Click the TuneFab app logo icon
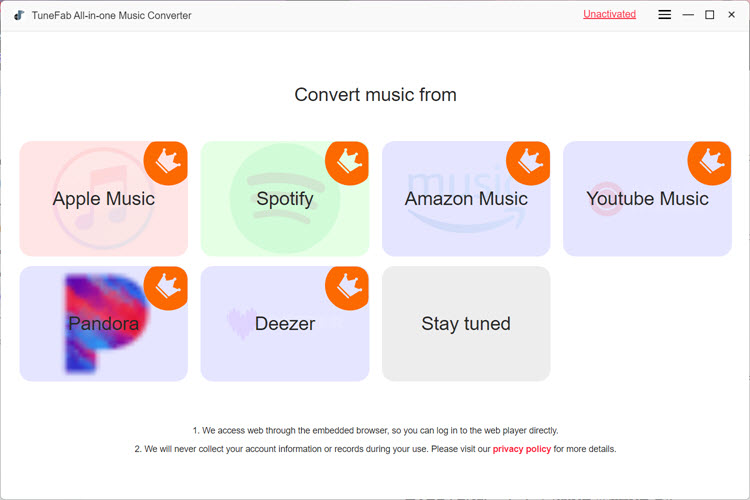Viewport: 750px width, 500px height. point(19,15)
